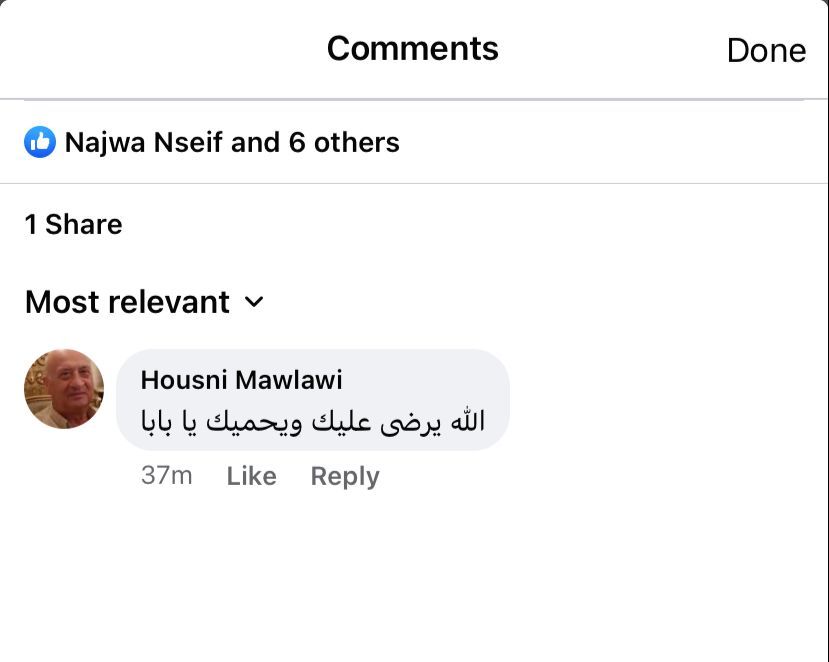The height and width of the screenshot is (662, 829).
Task: Tap Done to close comments
Action: 767,51
